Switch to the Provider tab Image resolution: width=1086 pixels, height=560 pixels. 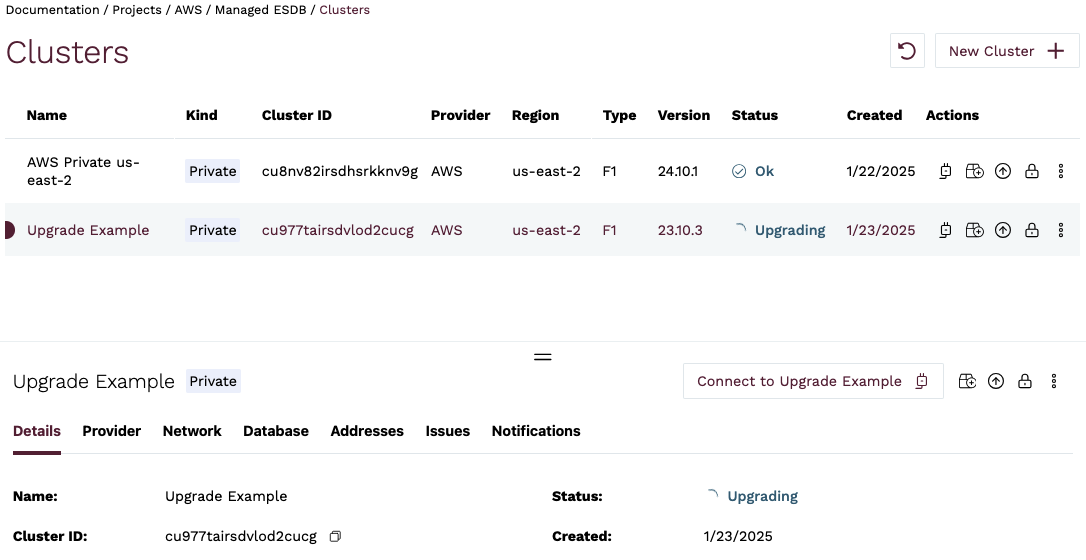coord(111,431)
